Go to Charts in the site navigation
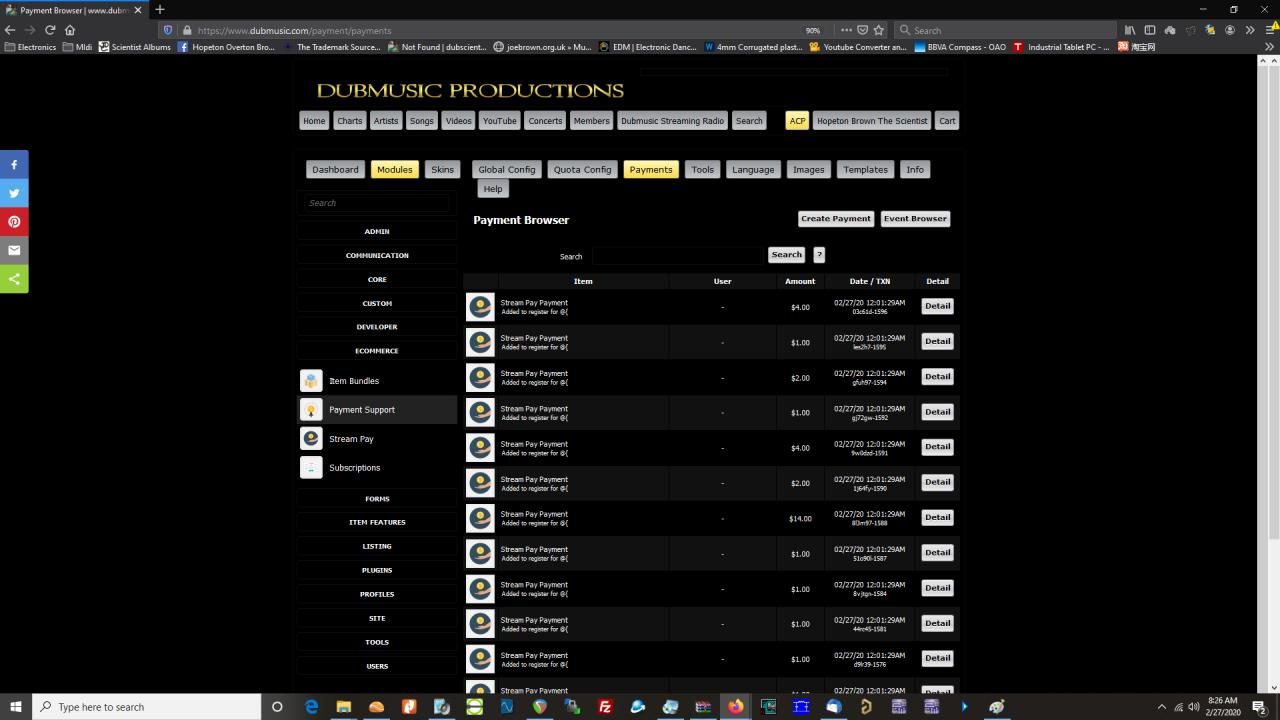The height and width of the screenshot is (720, 1280). 350,121
